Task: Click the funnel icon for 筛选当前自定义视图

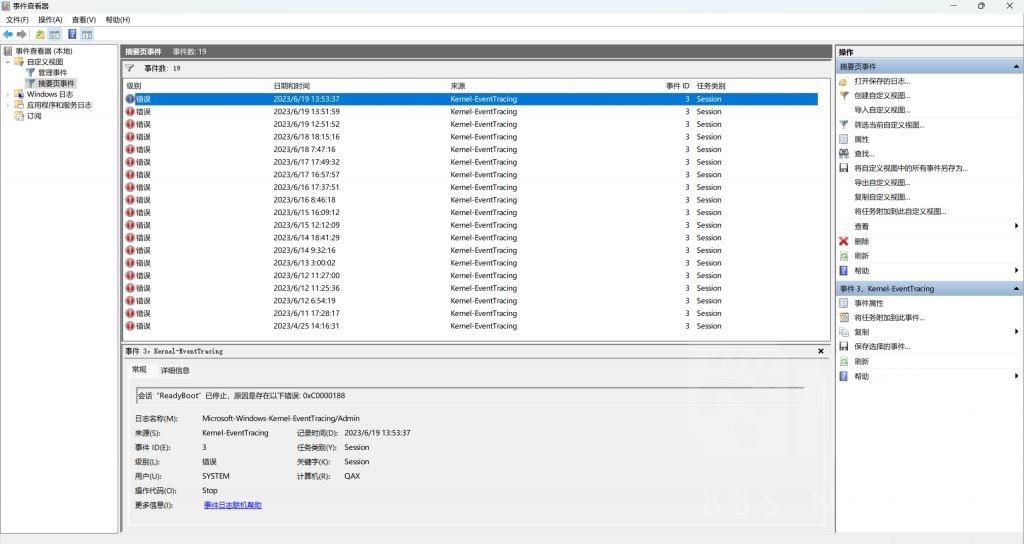Action: point(843,125)
